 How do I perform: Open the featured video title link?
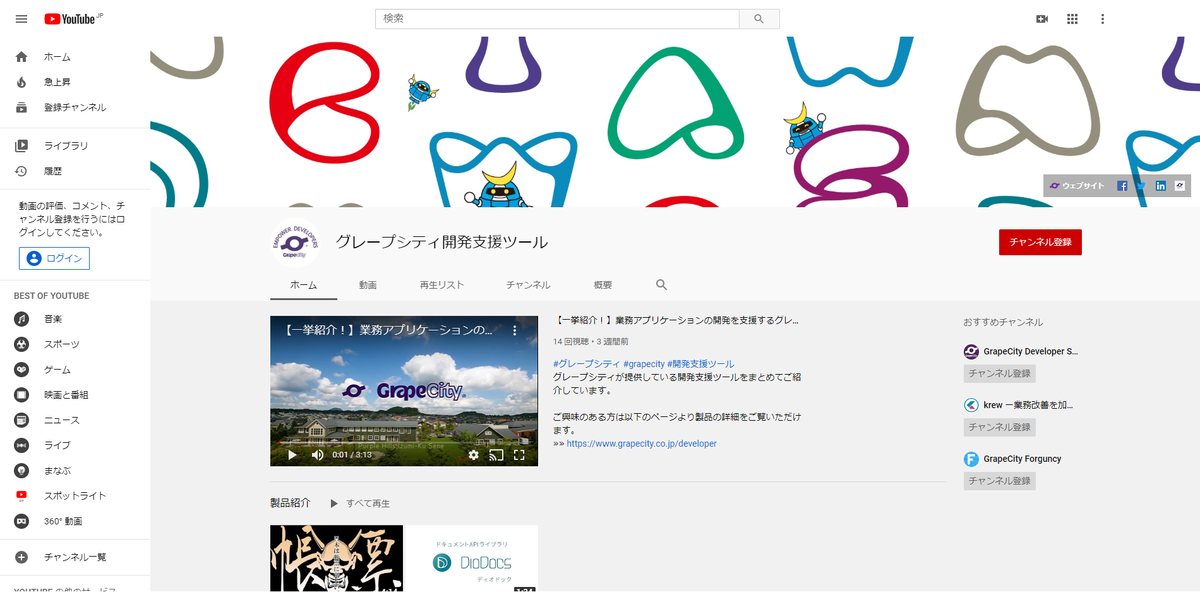676,321
